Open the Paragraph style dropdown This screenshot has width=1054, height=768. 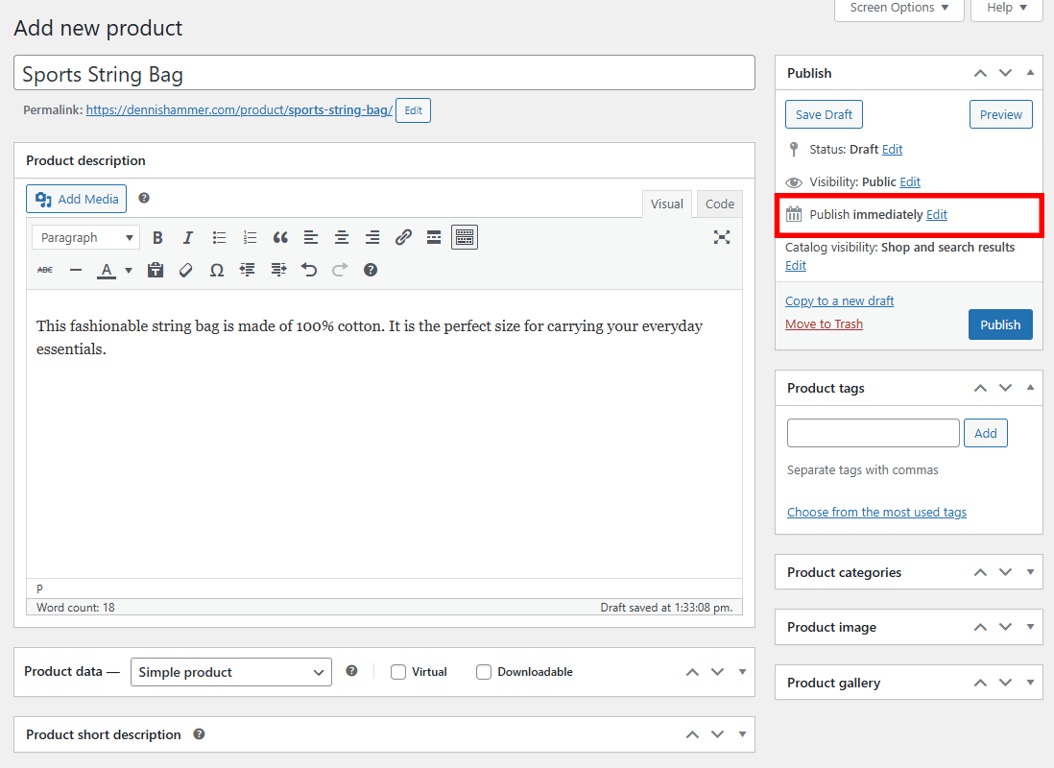[85, 237]
